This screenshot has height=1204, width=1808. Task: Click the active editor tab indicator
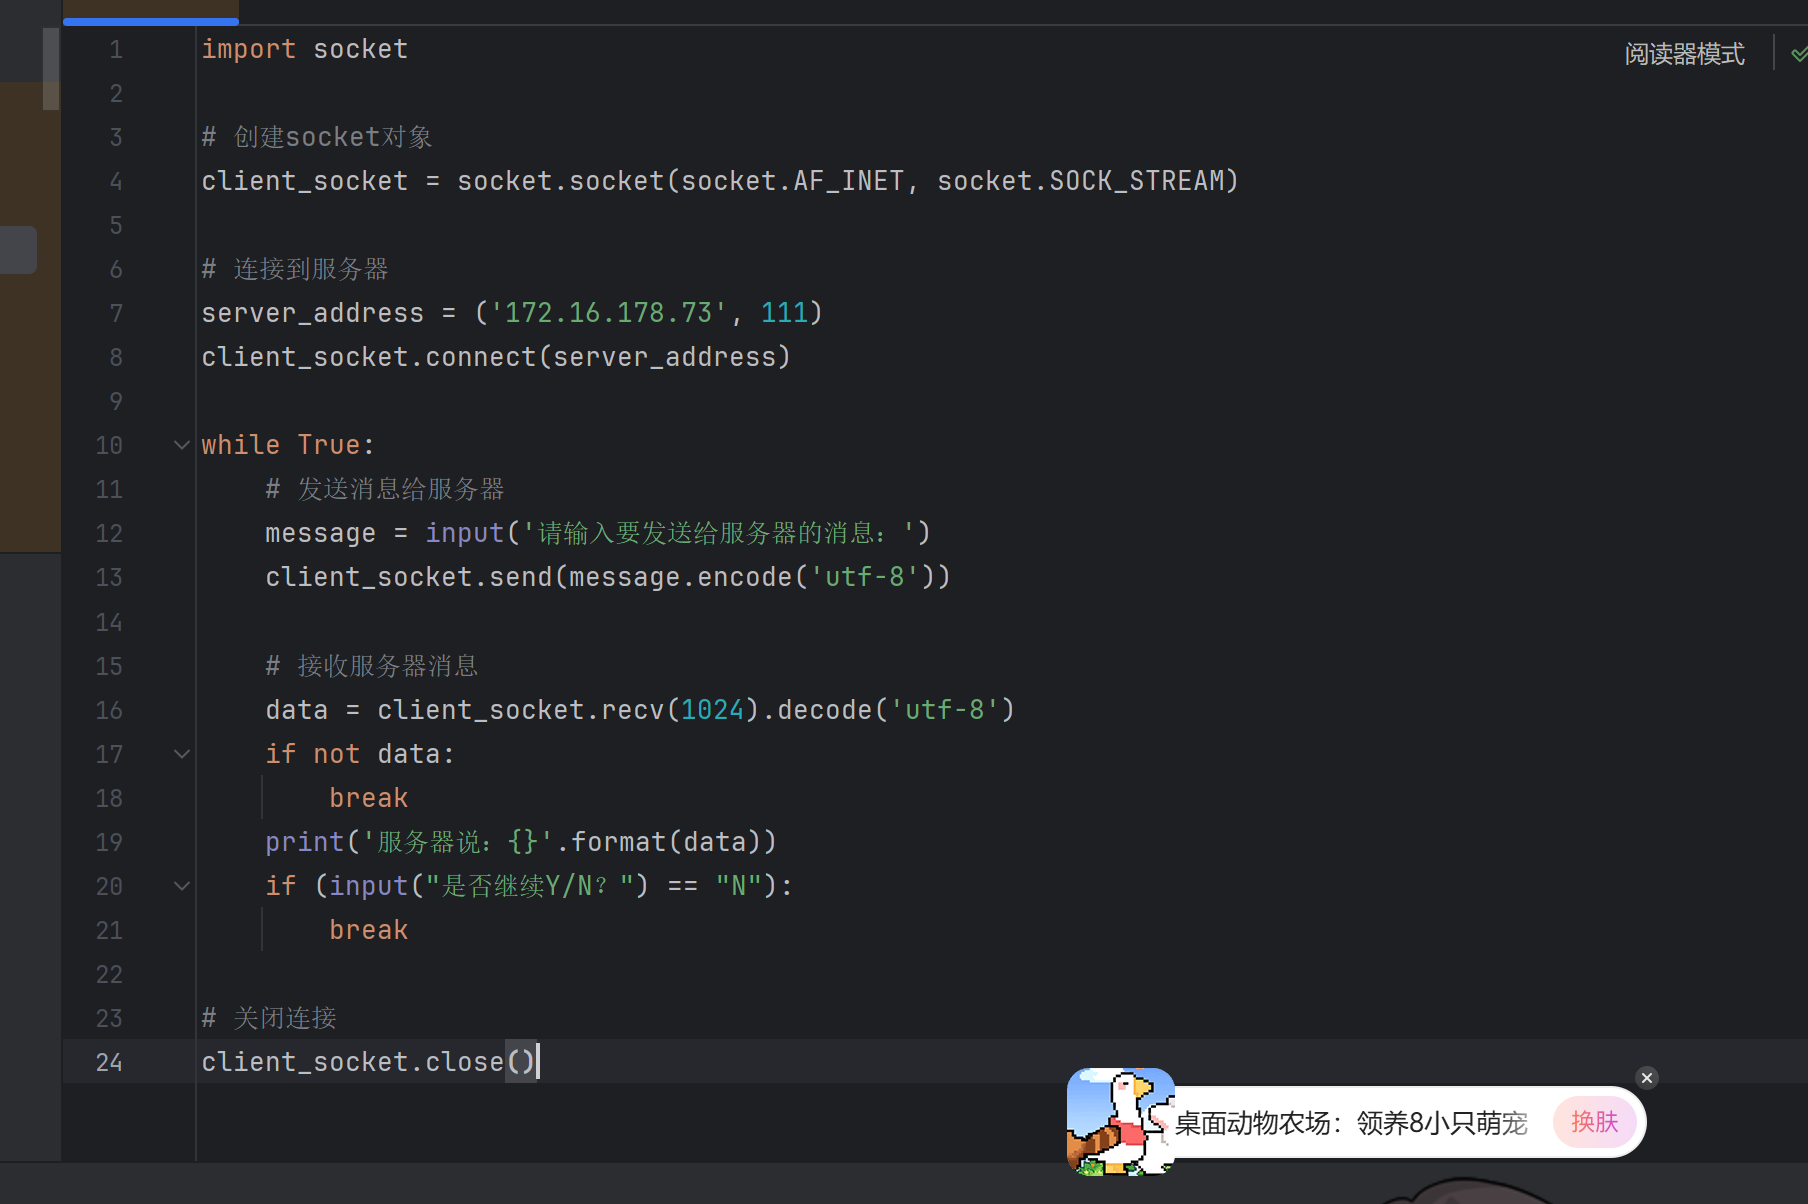[x=151, y=20]
